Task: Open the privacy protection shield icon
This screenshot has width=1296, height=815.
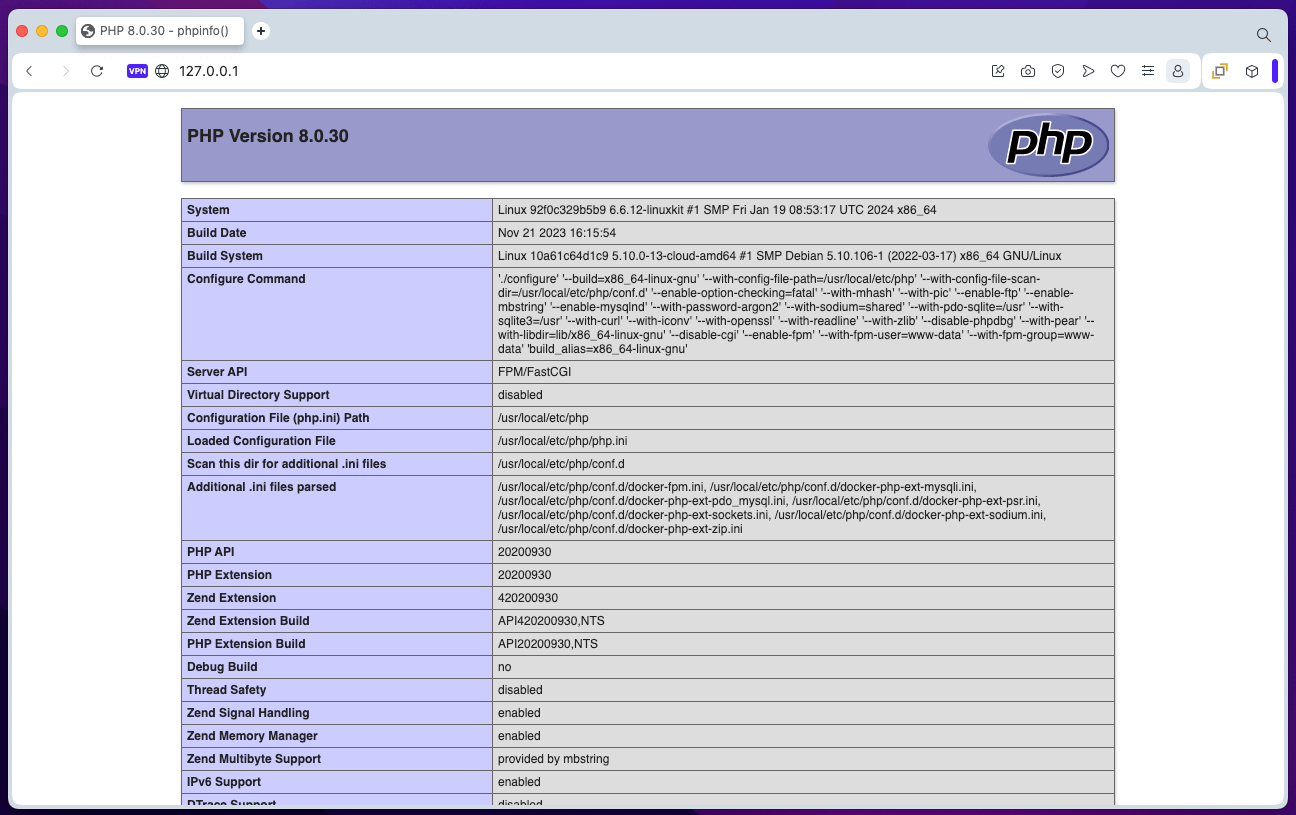Action: tap(1057, 71)
